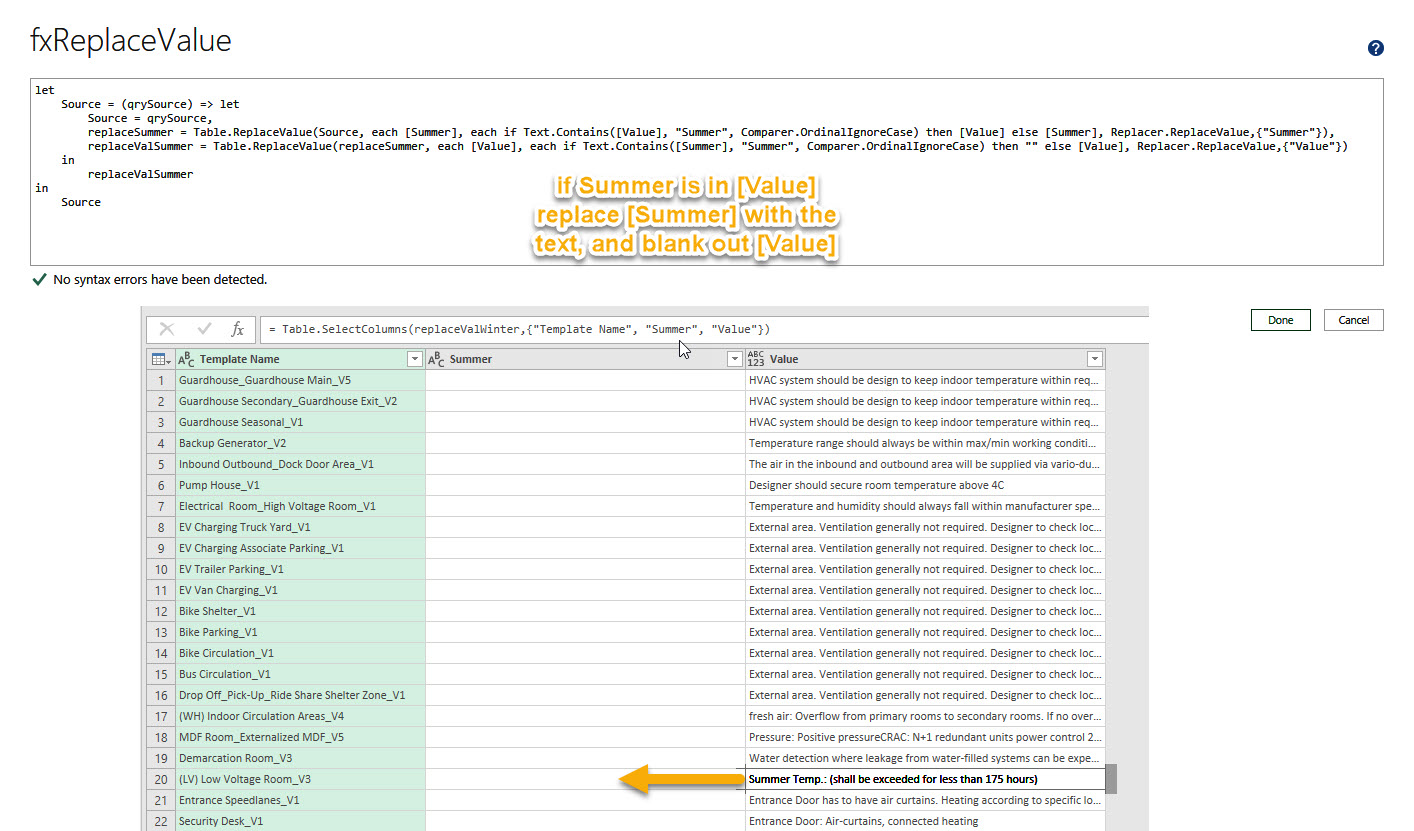Select the row 1 number header
Viewport: 1414px width, 831px height.
160,380
